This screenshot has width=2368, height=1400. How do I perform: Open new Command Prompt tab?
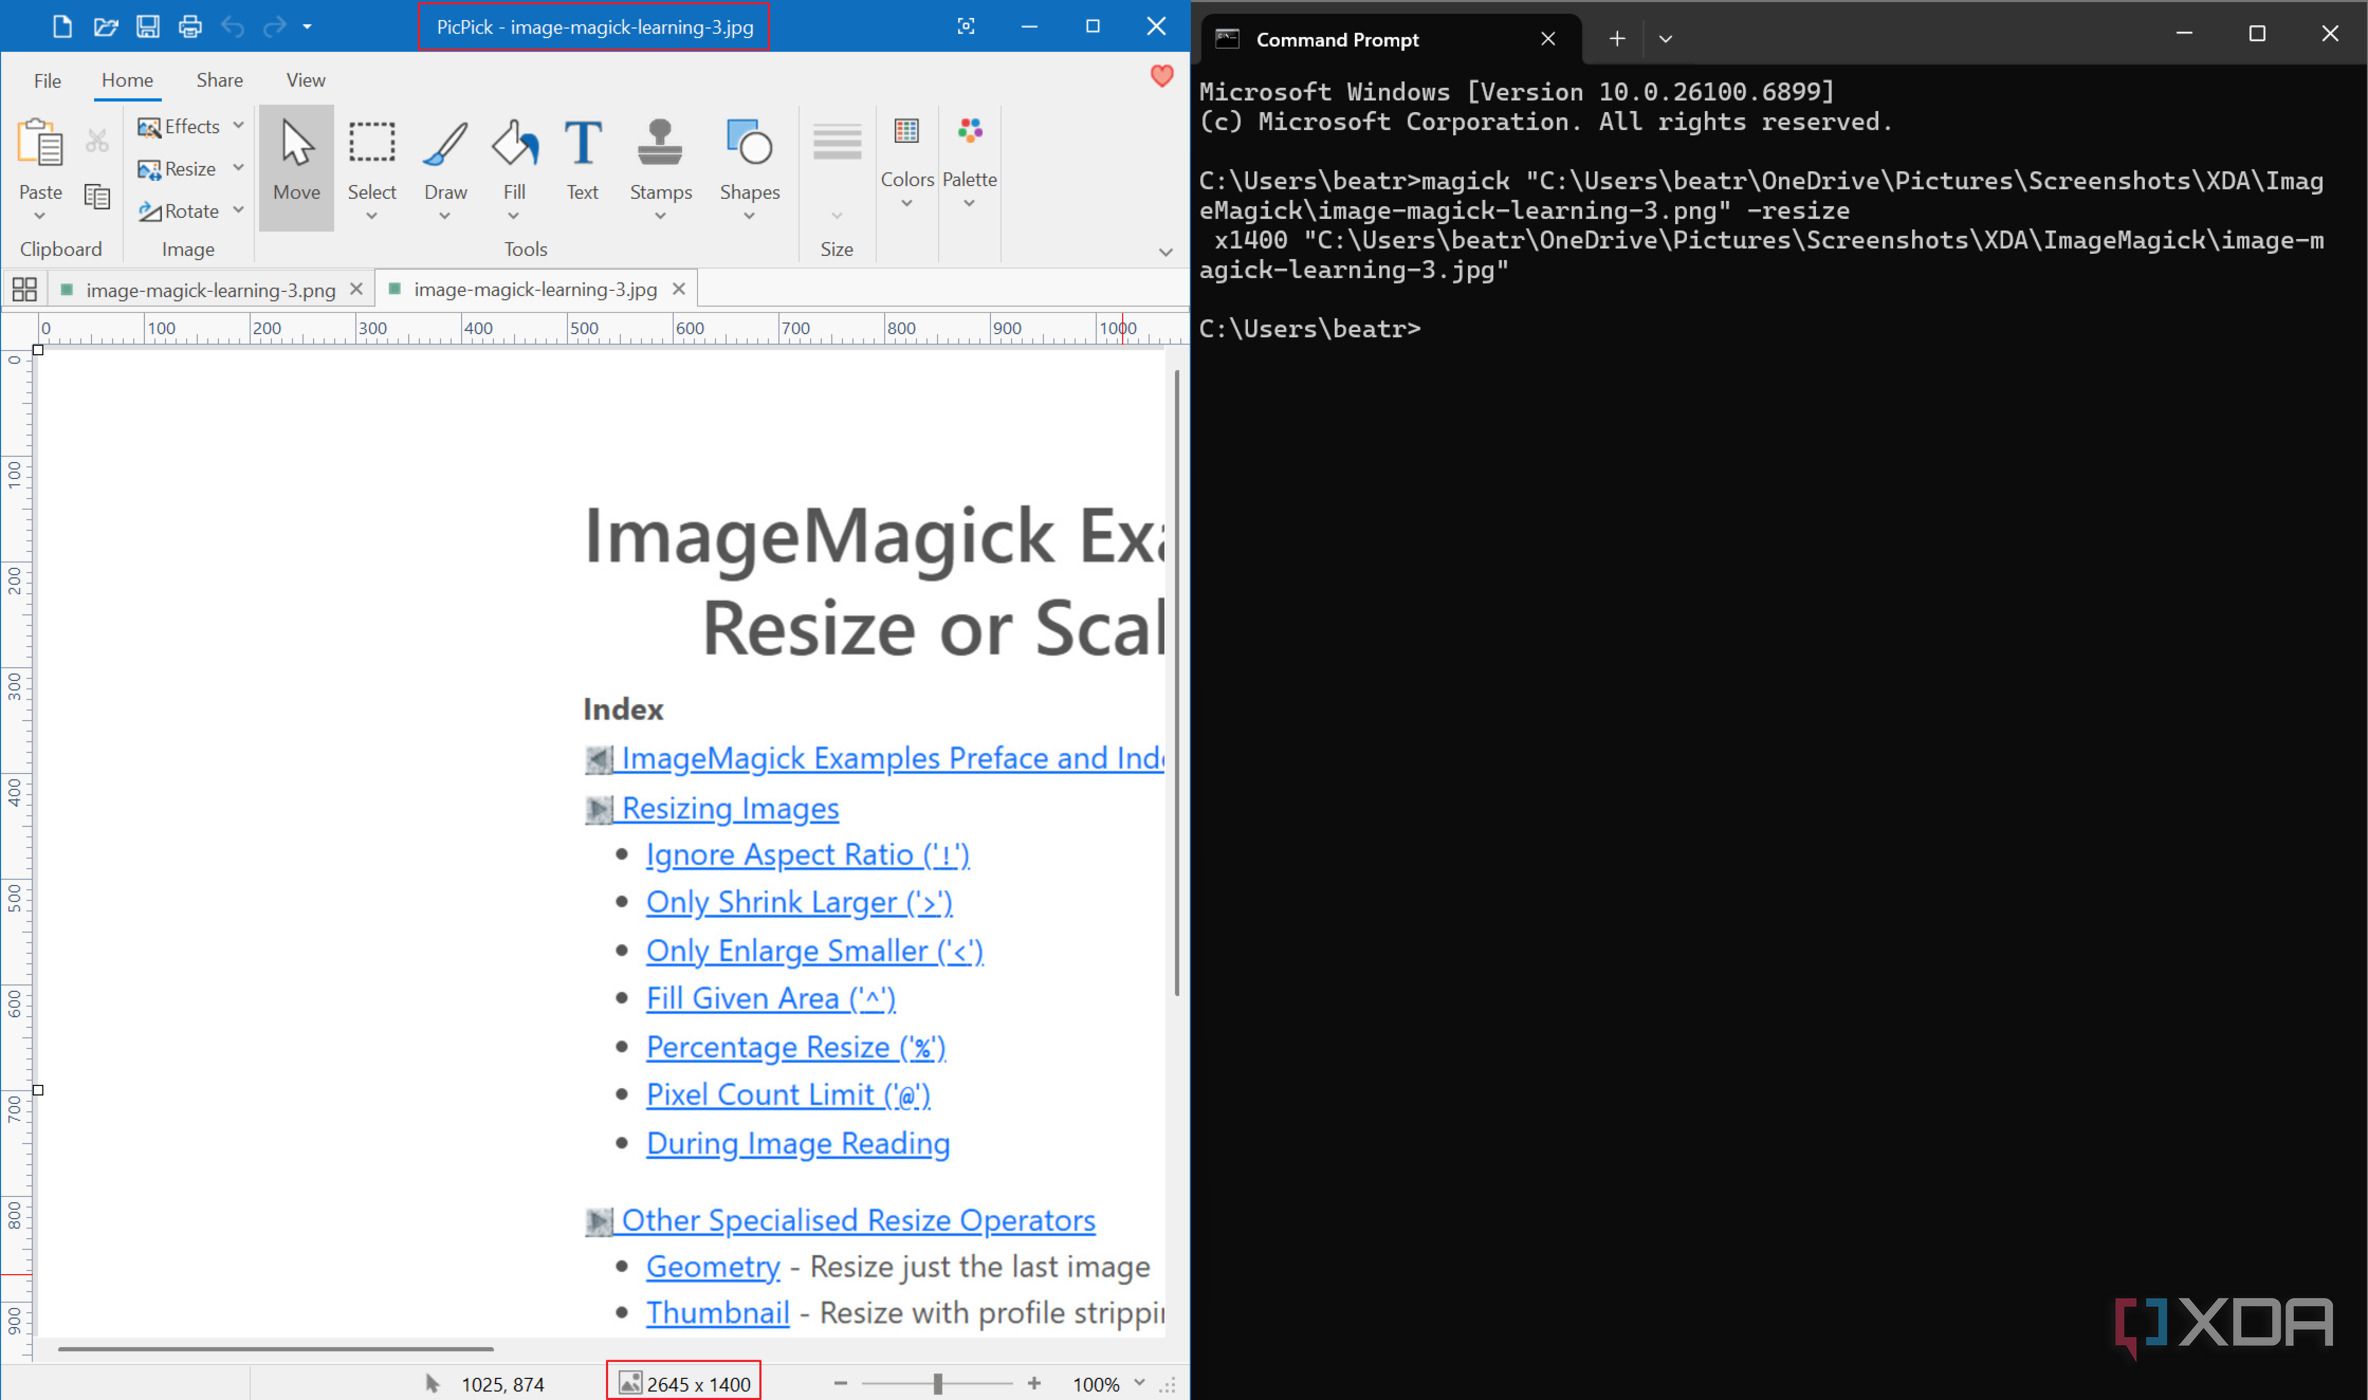(1616, 39)
